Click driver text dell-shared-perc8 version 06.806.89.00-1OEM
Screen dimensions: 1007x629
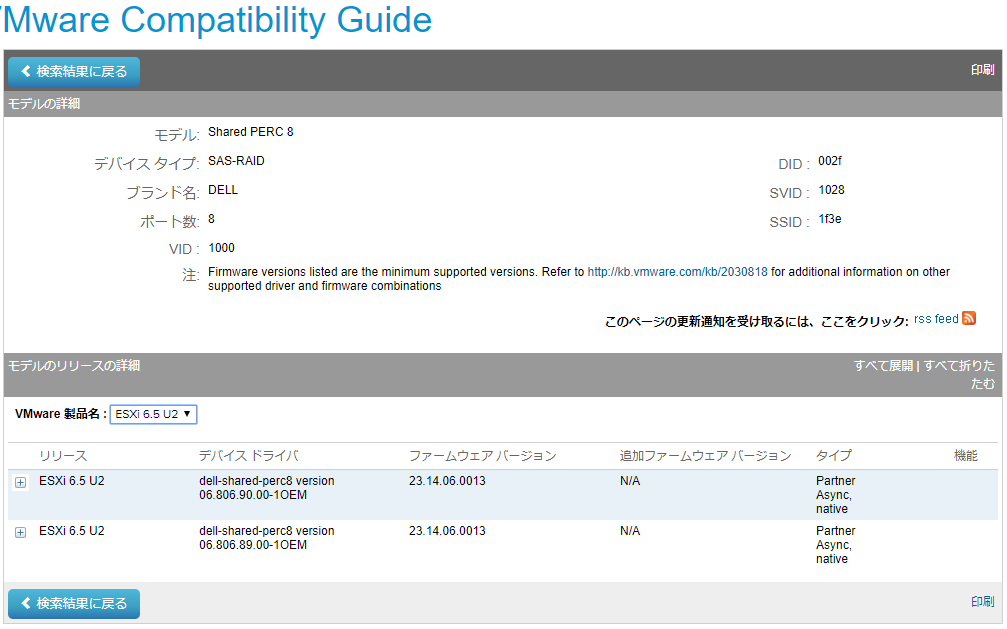(x=267, y=538)
